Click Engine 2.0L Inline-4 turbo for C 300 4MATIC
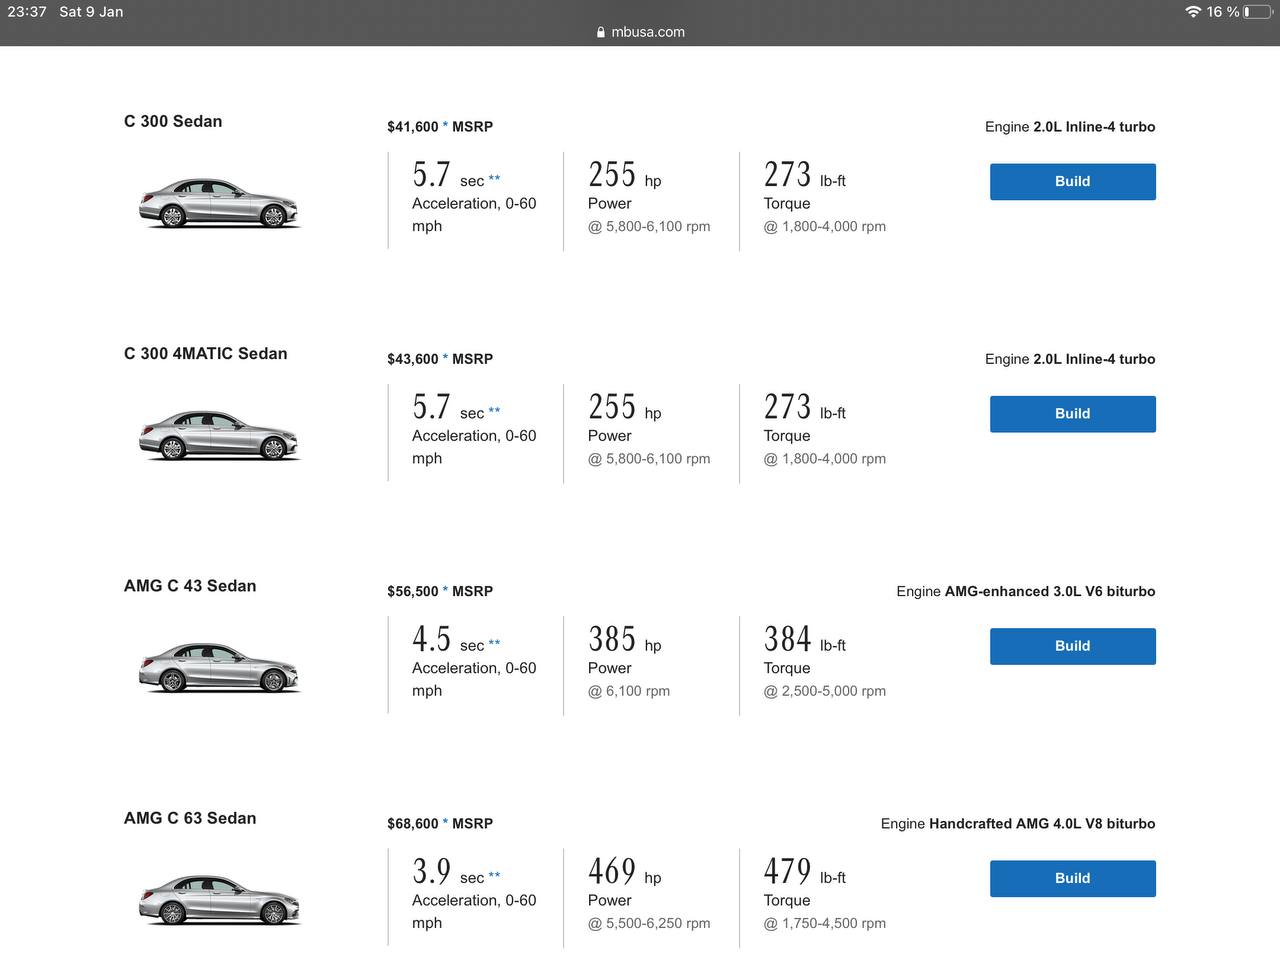 (1070, 359)
